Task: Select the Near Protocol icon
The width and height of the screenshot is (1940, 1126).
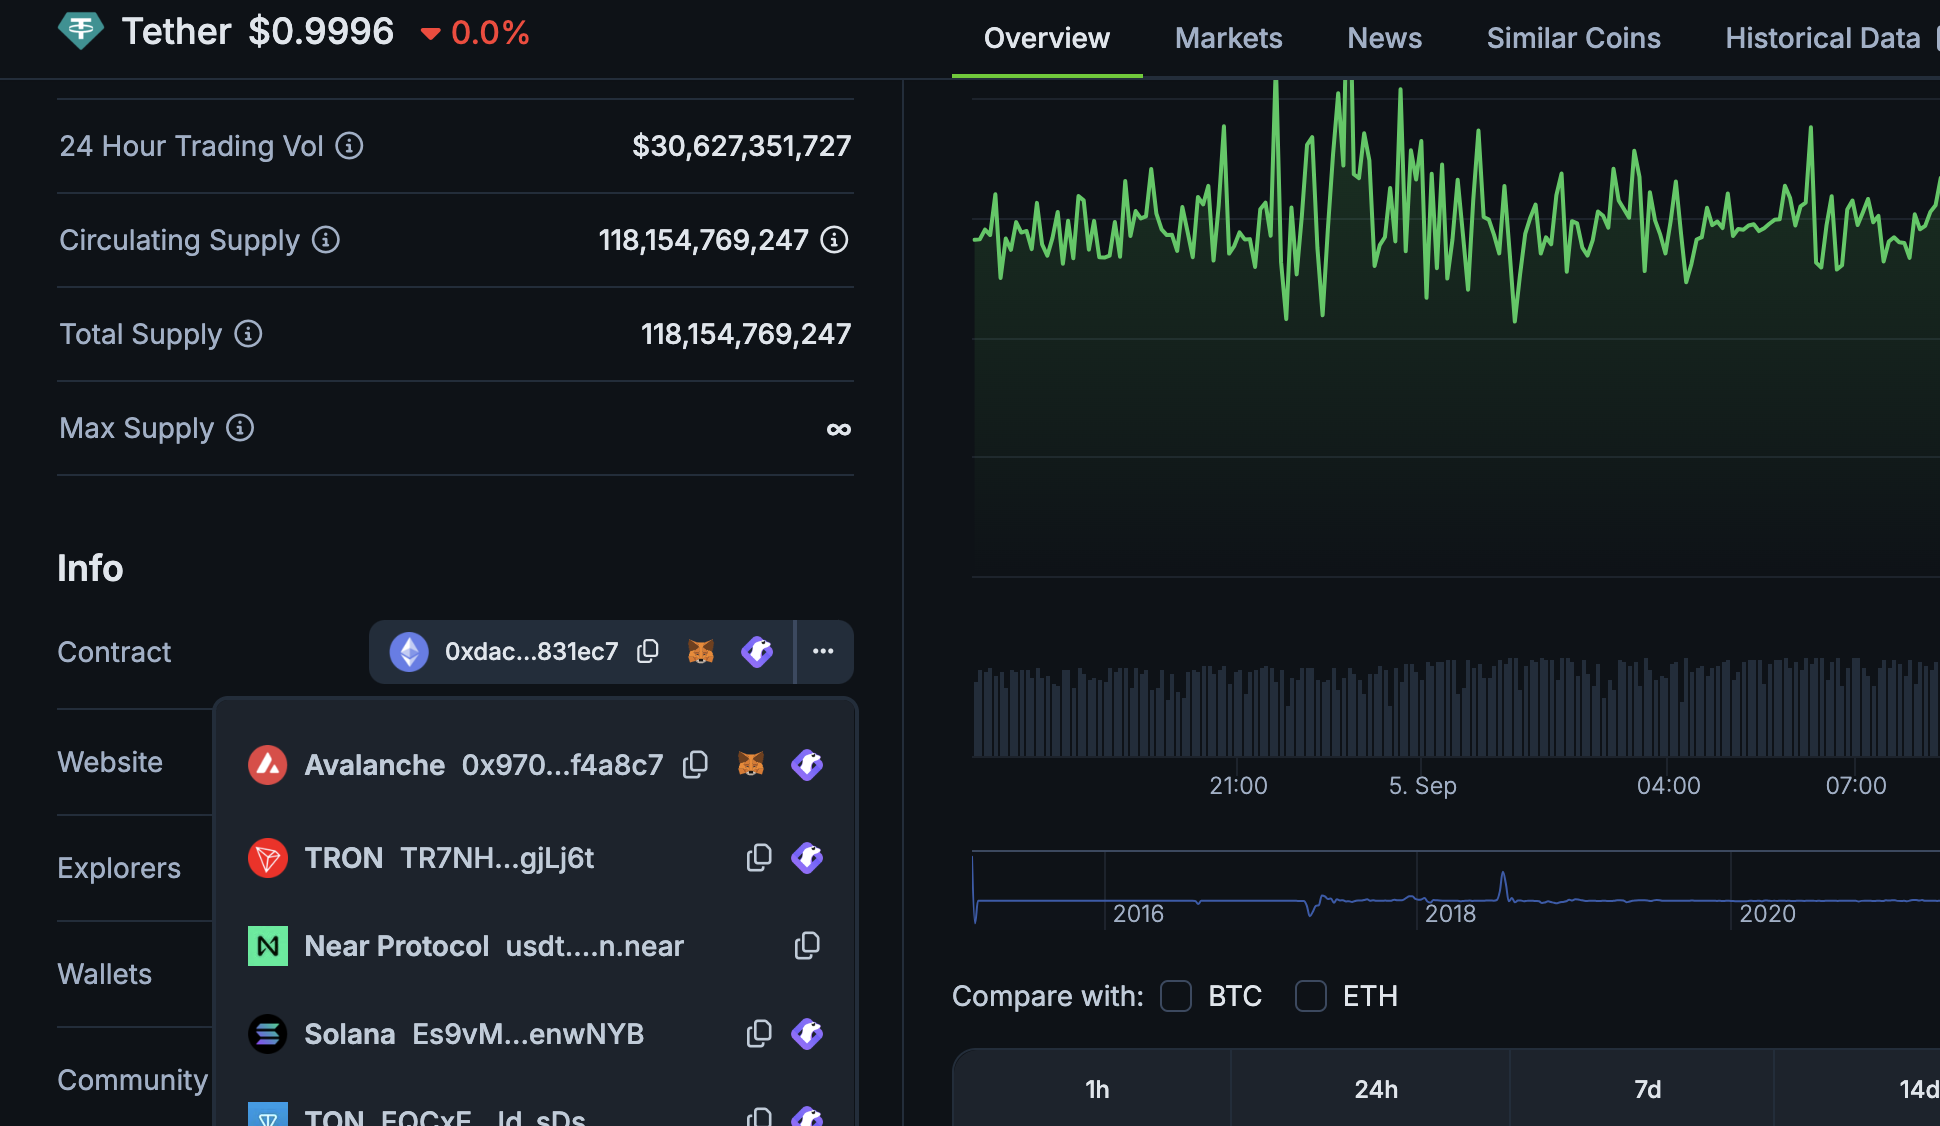Action: (267, 945)
